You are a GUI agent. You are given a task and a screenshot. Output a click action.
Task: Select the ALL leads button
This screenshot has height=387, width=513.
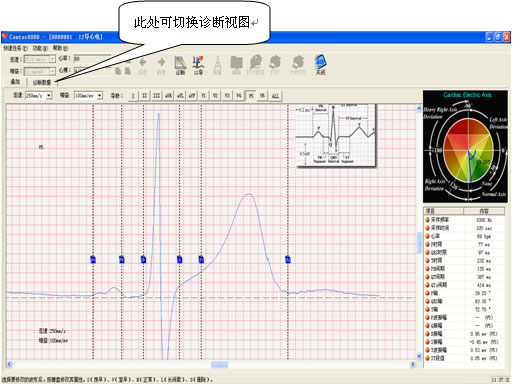(275, 96)
